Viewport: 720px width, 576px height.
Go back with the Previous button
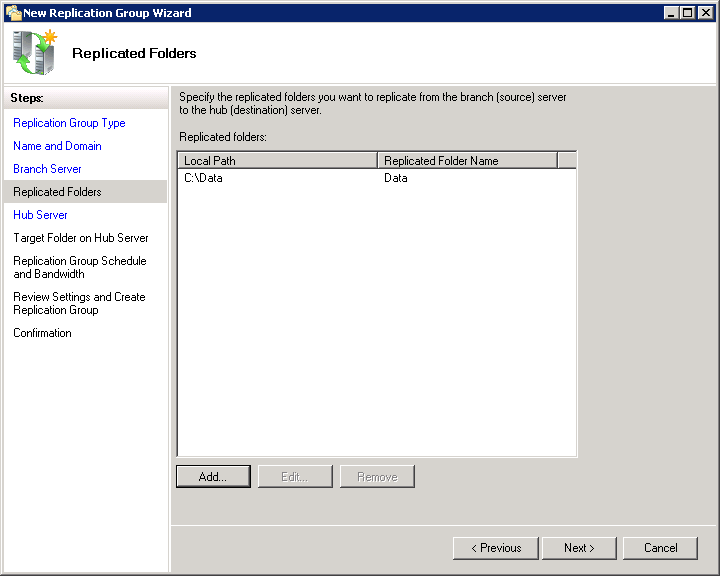click(495, 548)
